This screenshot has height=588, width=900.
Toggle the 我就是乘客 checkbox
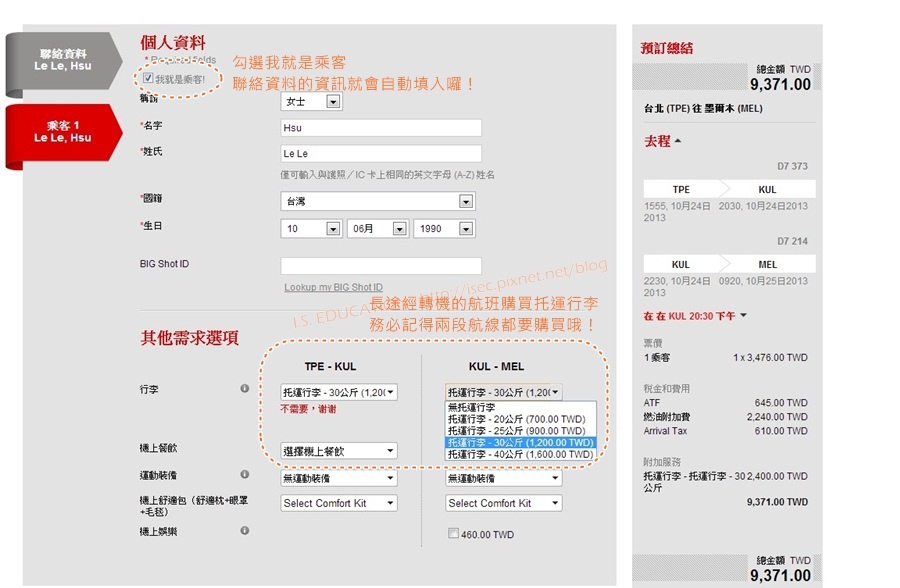(x=148, y=78)
